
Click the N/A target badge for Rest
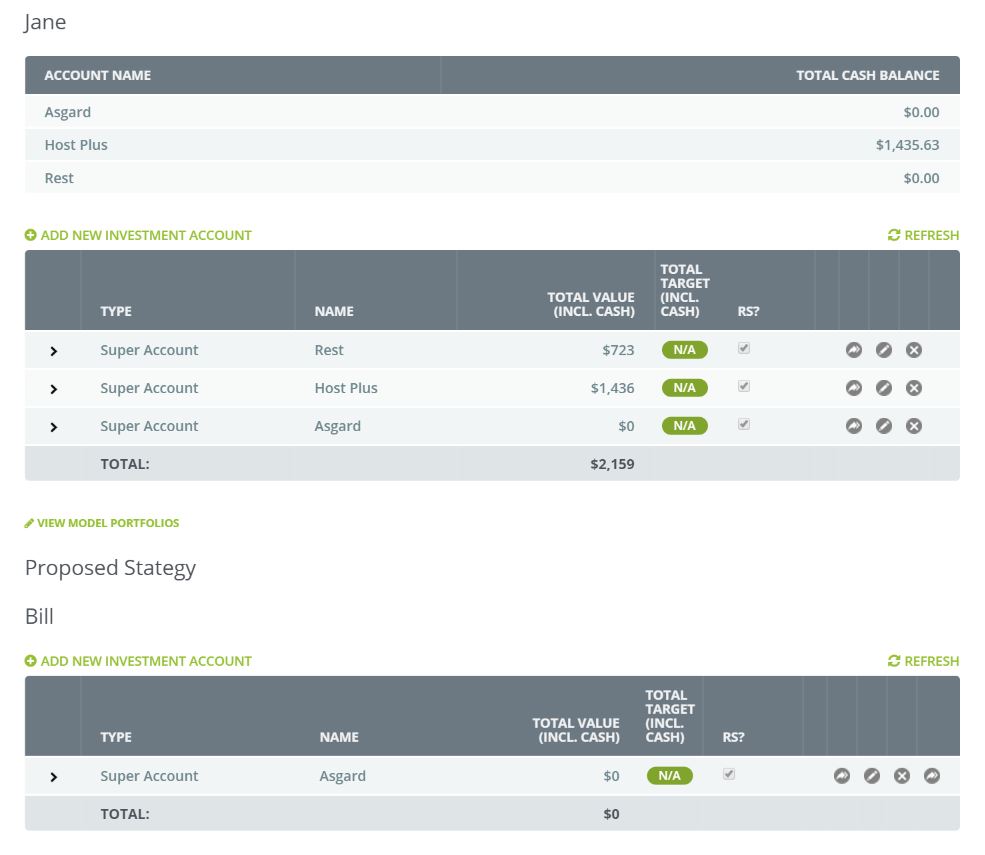pos(684,350)
